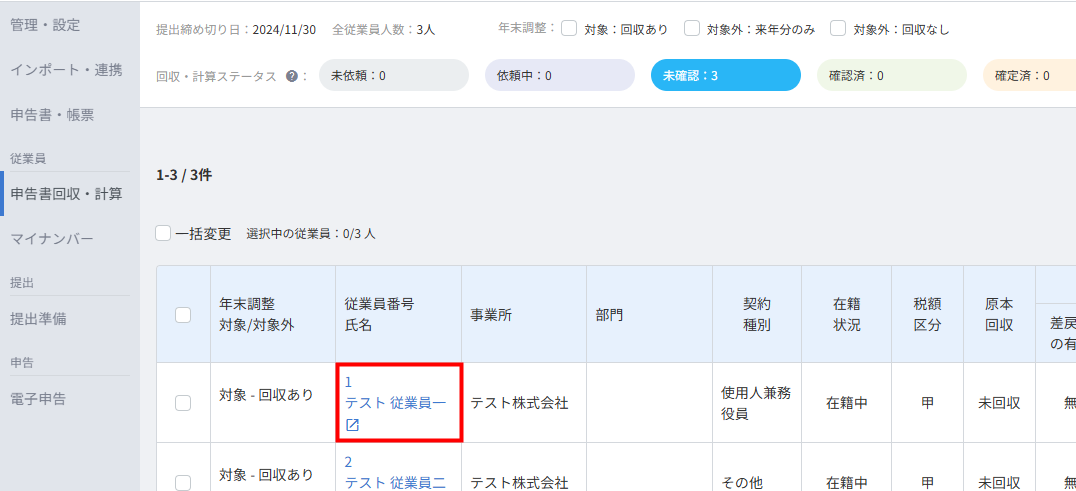Image resolution: width=1076 pixels, height=491 pixels.
Task: Open 申告書・帳票 in the sidebar
Action: [52, 115]
